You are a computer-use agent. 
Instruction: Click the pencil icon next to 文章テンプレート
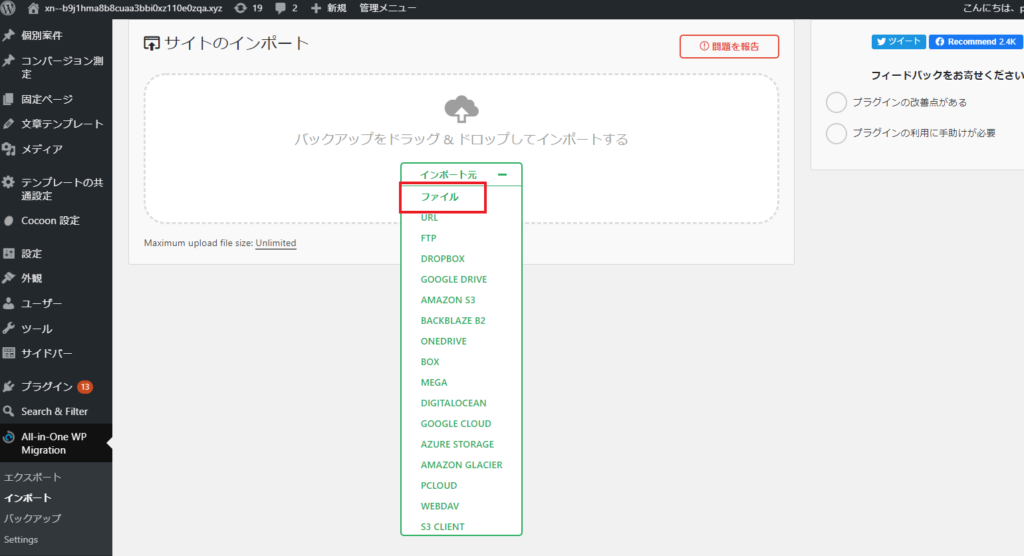click(8, 123)
